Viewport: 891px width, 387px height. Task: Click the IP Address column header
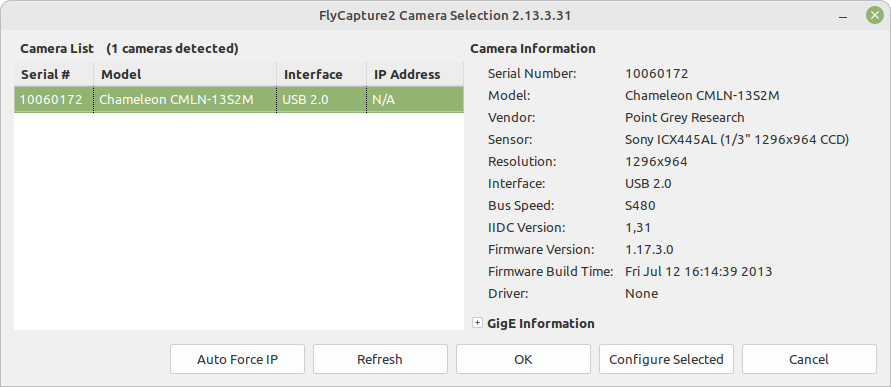(415, 74)
